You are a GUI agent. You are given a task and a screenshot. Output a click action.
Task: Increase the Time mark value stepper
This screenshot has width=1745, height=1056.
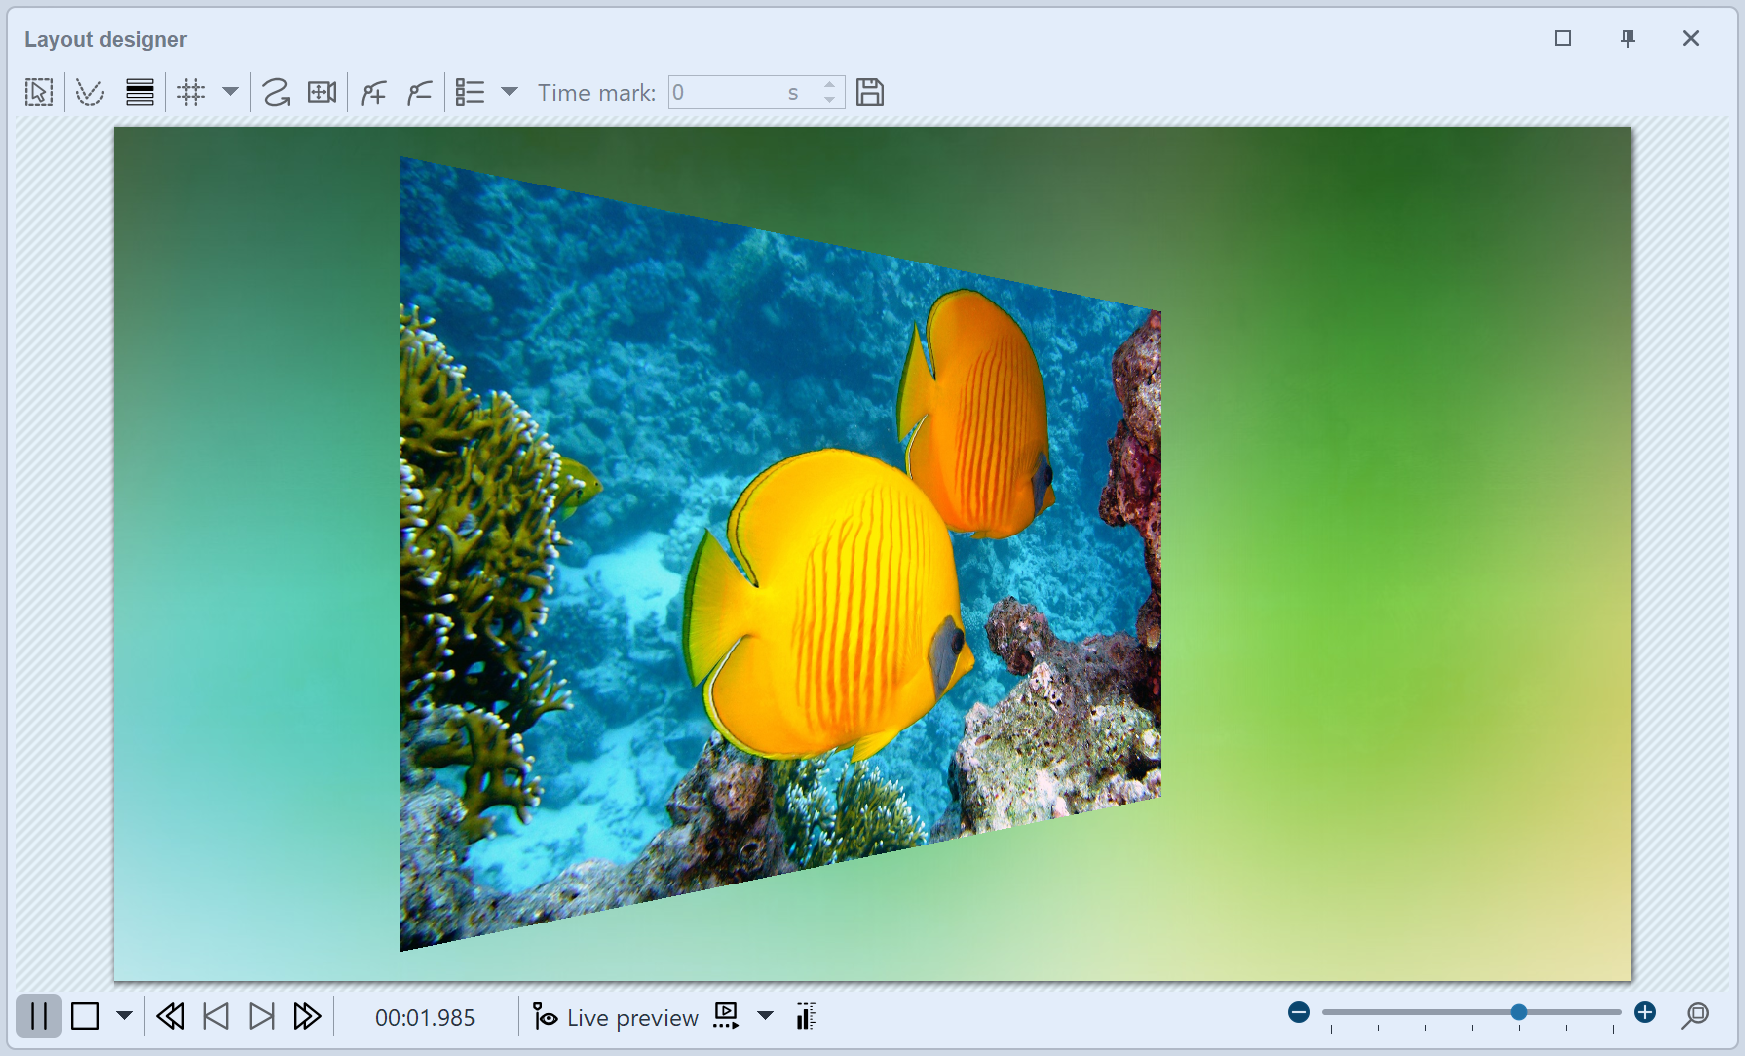coord(830,84)
